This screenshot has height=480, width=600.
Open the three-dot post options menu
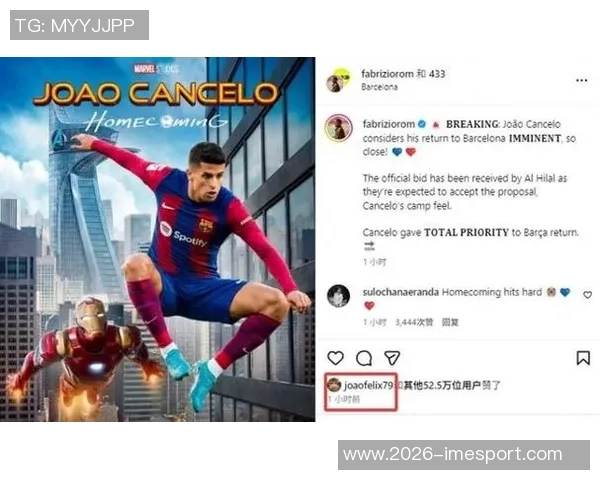coord(582,80)
